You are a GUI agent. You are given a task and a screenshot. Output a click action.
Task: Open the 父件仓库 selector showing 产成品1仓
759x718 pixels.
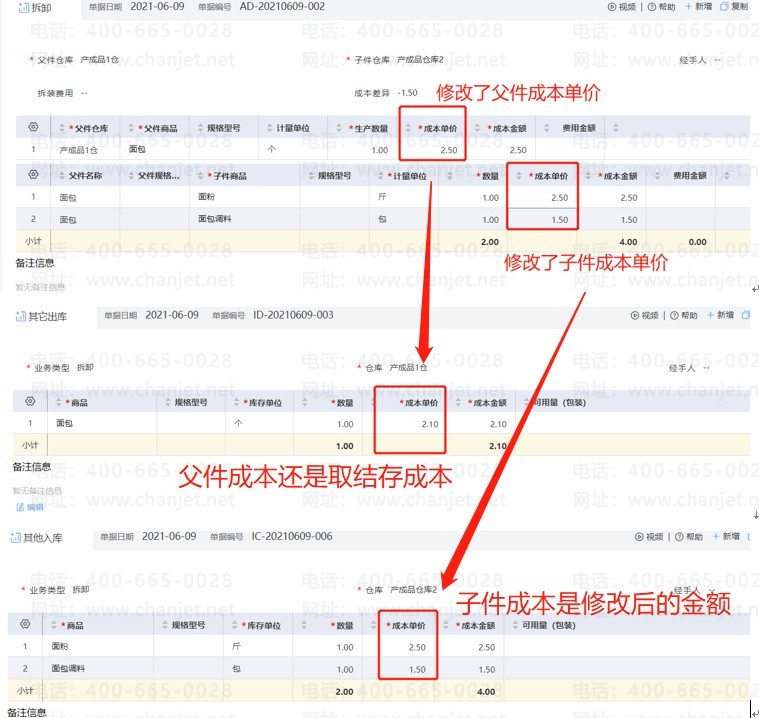97,60
